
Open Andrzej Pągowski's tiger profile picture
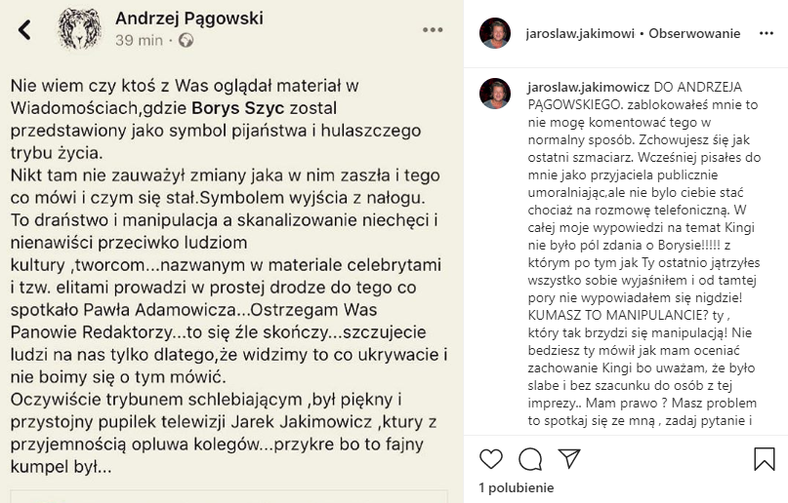pos(78,29)
